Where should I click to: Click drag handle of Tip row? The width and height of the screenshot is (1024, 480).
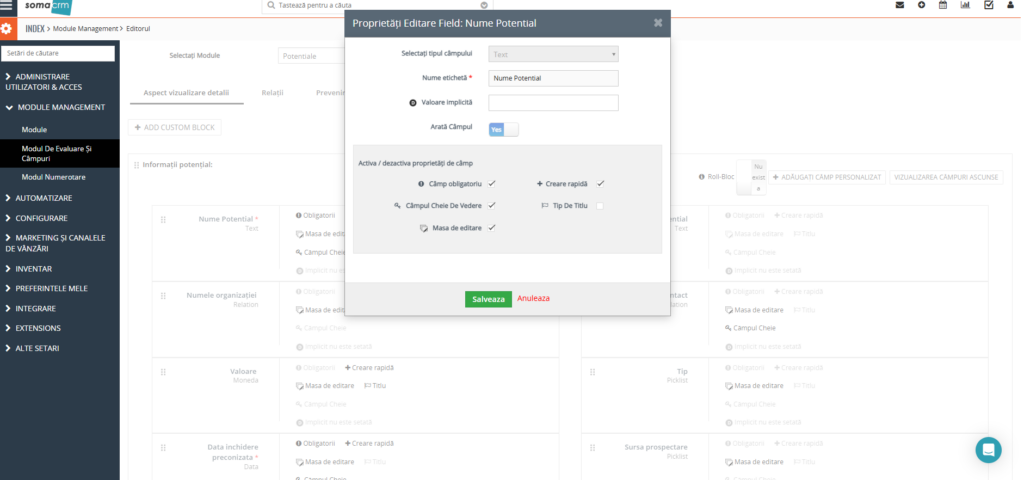coord(592,372)
